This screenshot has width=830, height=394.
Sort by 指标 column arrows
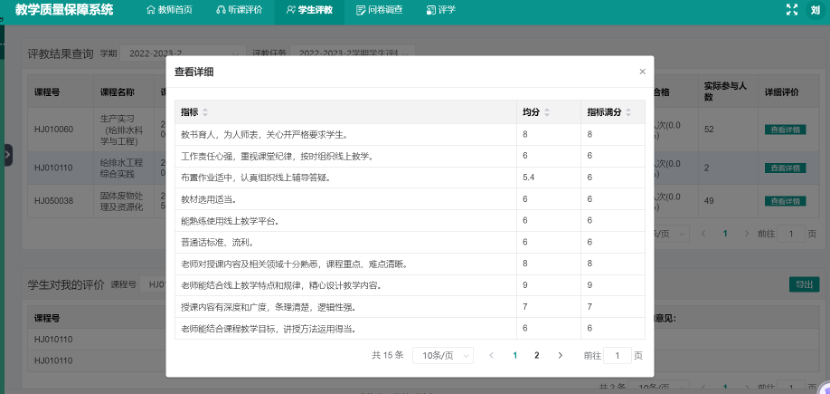[205, 112]
